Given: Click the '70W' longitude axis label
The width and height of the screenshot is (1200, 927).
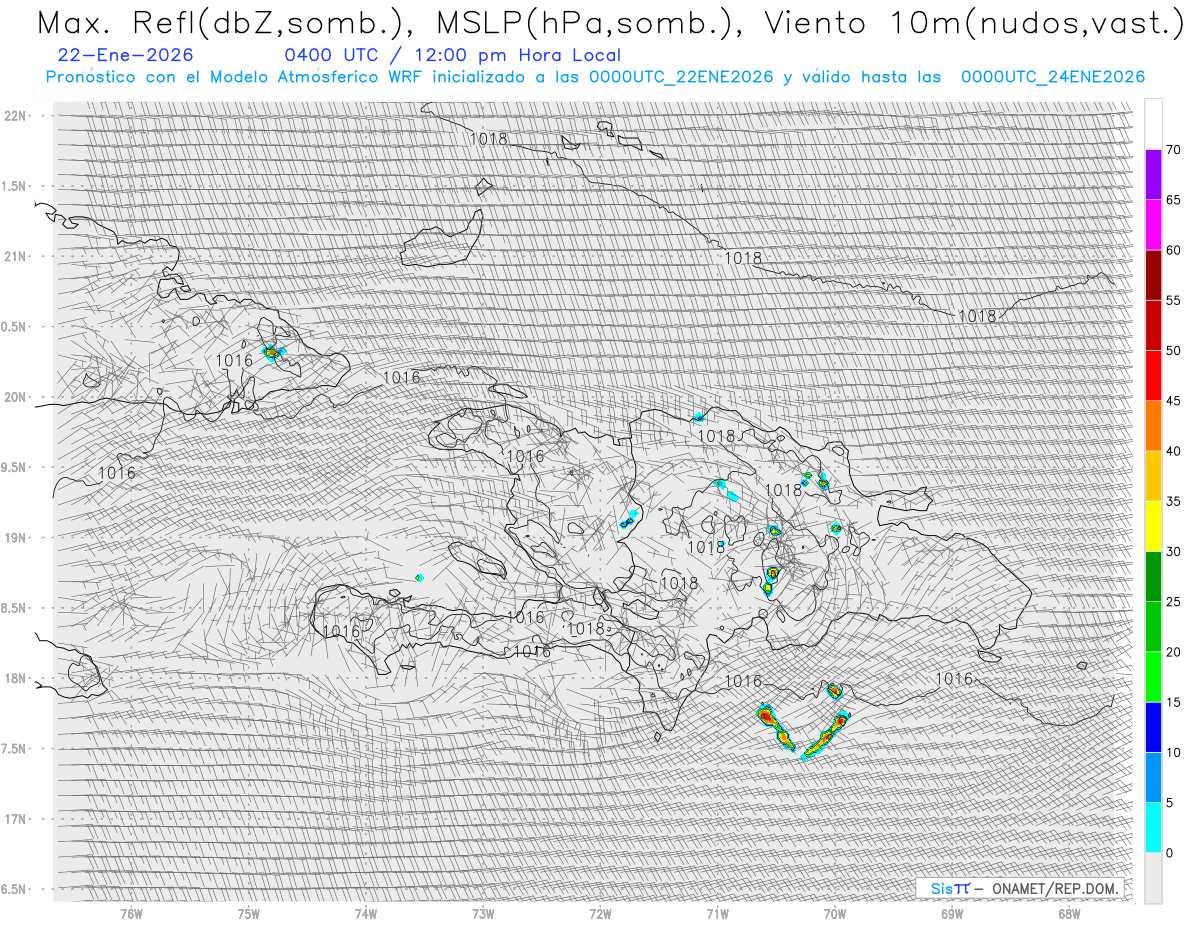Looking at the screenshot, I should [835, 915].
